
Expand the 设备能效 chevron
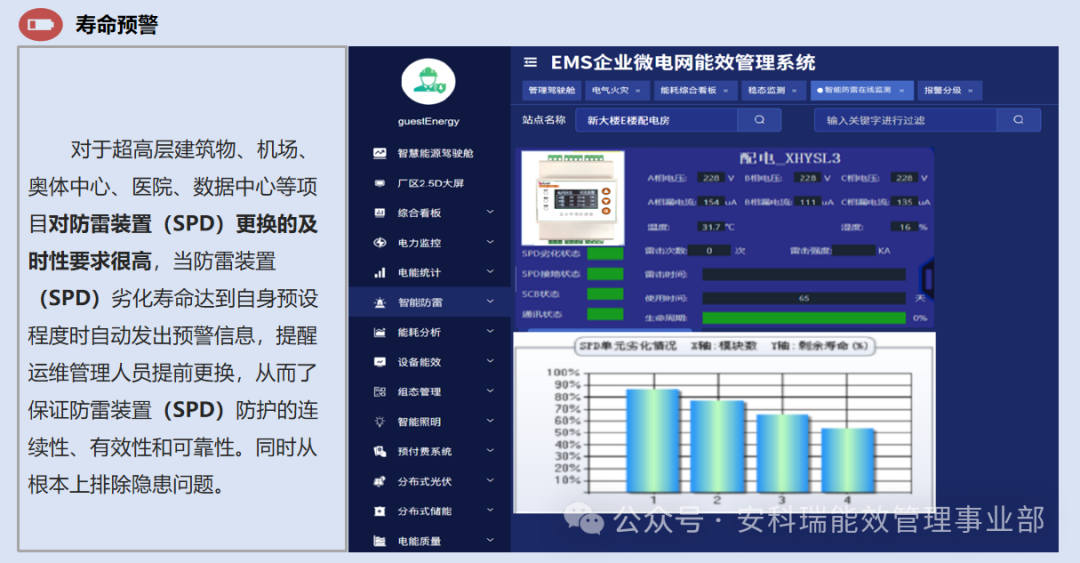coord(490,361)
